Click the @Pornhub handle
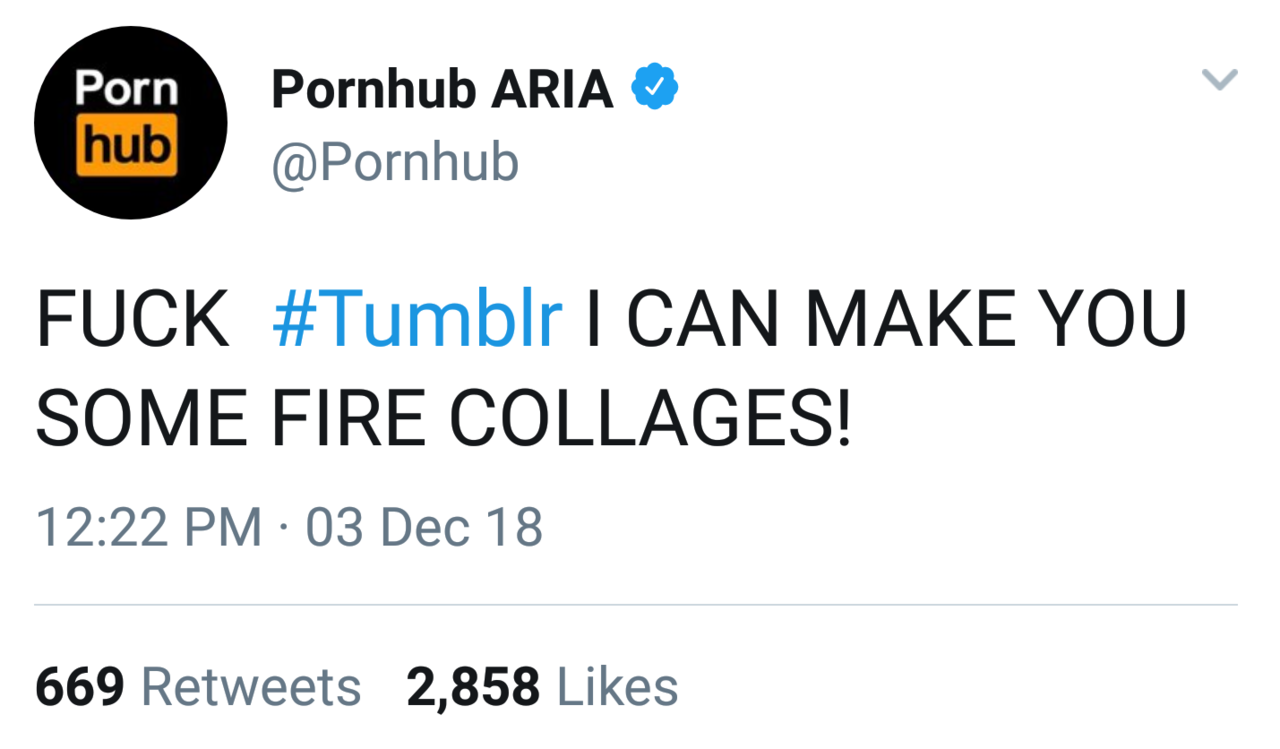Screen dimensions: 1280x749 tap(395, 161)
